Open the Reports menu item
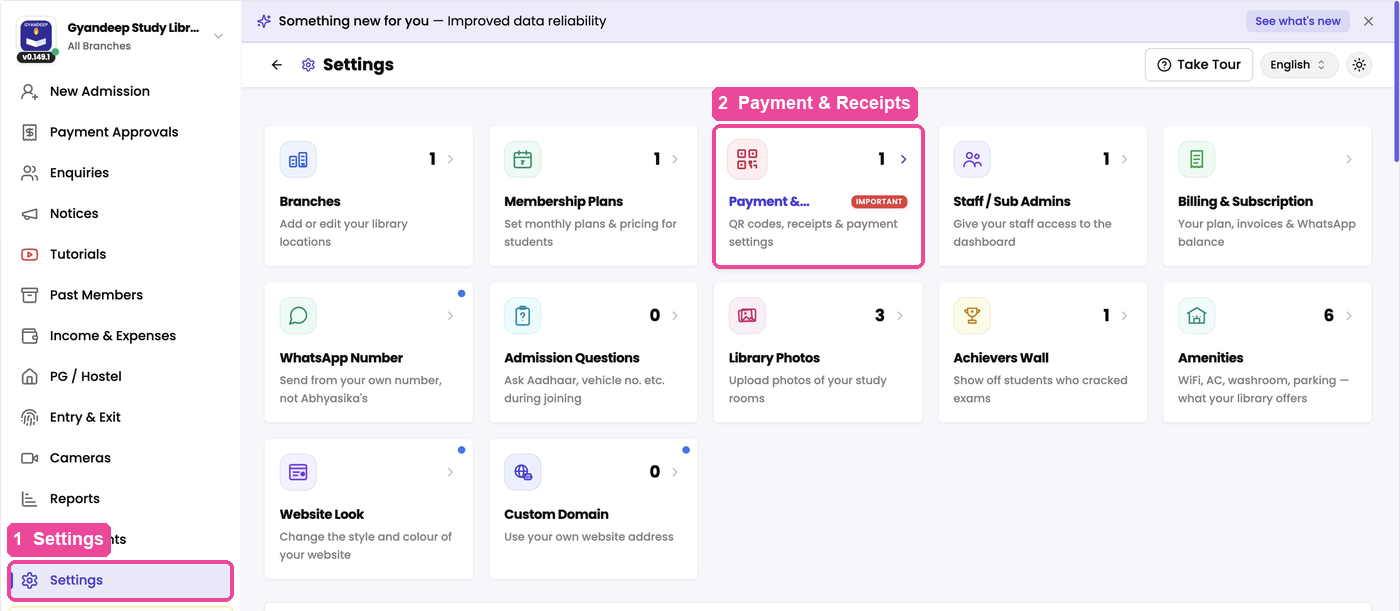This screenshot has width=1400, height=611. 120,499
